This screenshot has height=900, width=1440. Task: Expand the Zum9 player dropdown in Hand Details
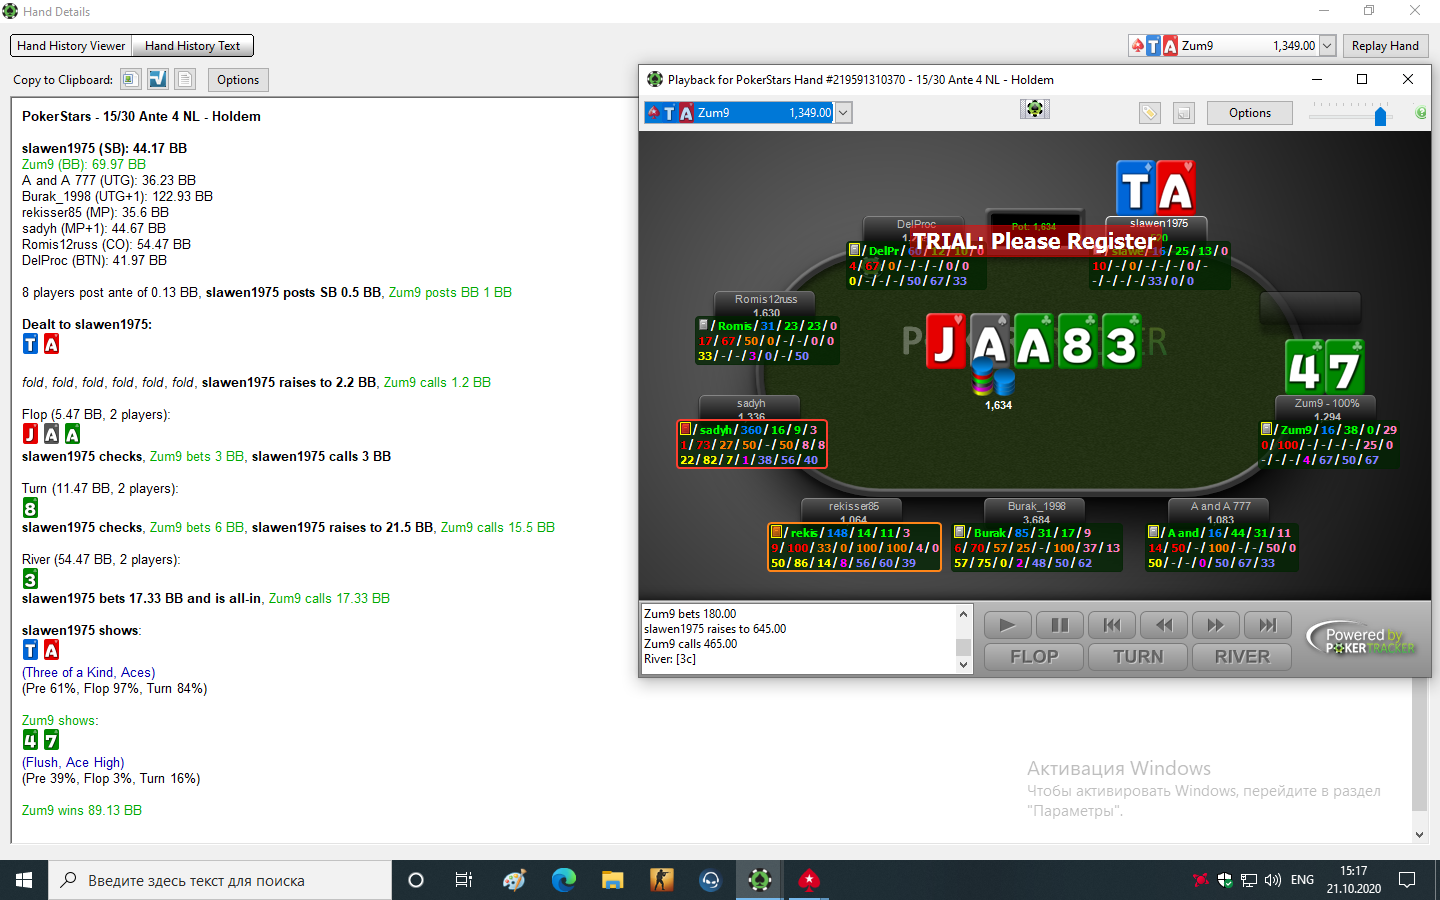pos(1327,46)
